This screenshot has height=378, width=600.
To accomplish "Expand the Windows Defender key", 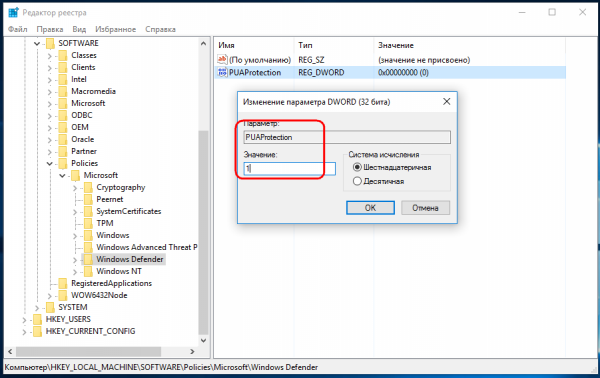I will click(x=75, y=260).
